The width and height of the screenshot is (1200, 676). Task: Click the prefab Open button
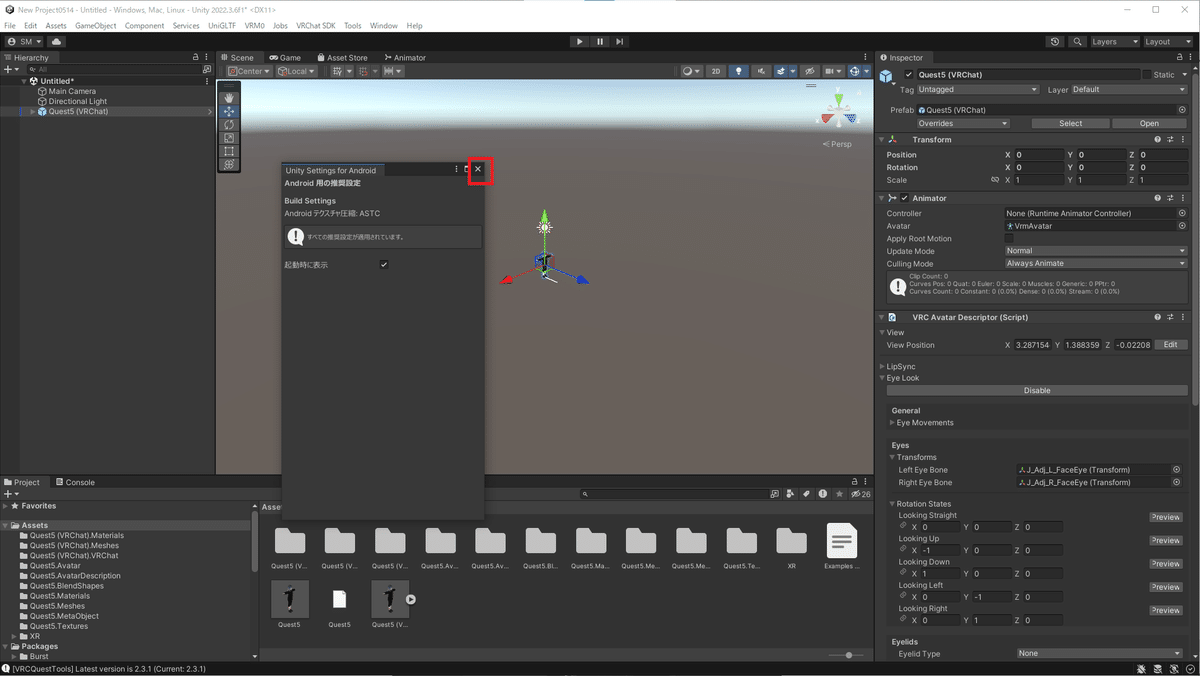coord(1149,124)
